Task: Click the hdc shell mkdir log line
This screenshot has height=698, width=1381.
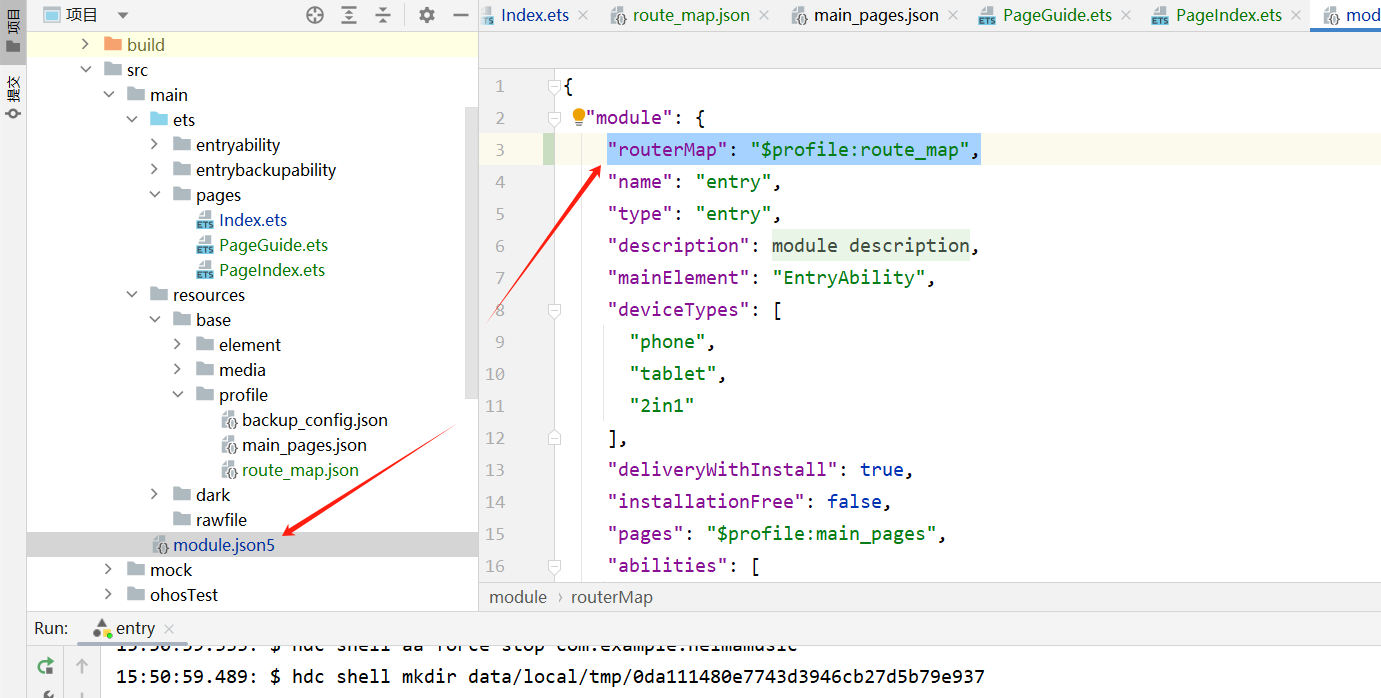Action: [550, 677]
